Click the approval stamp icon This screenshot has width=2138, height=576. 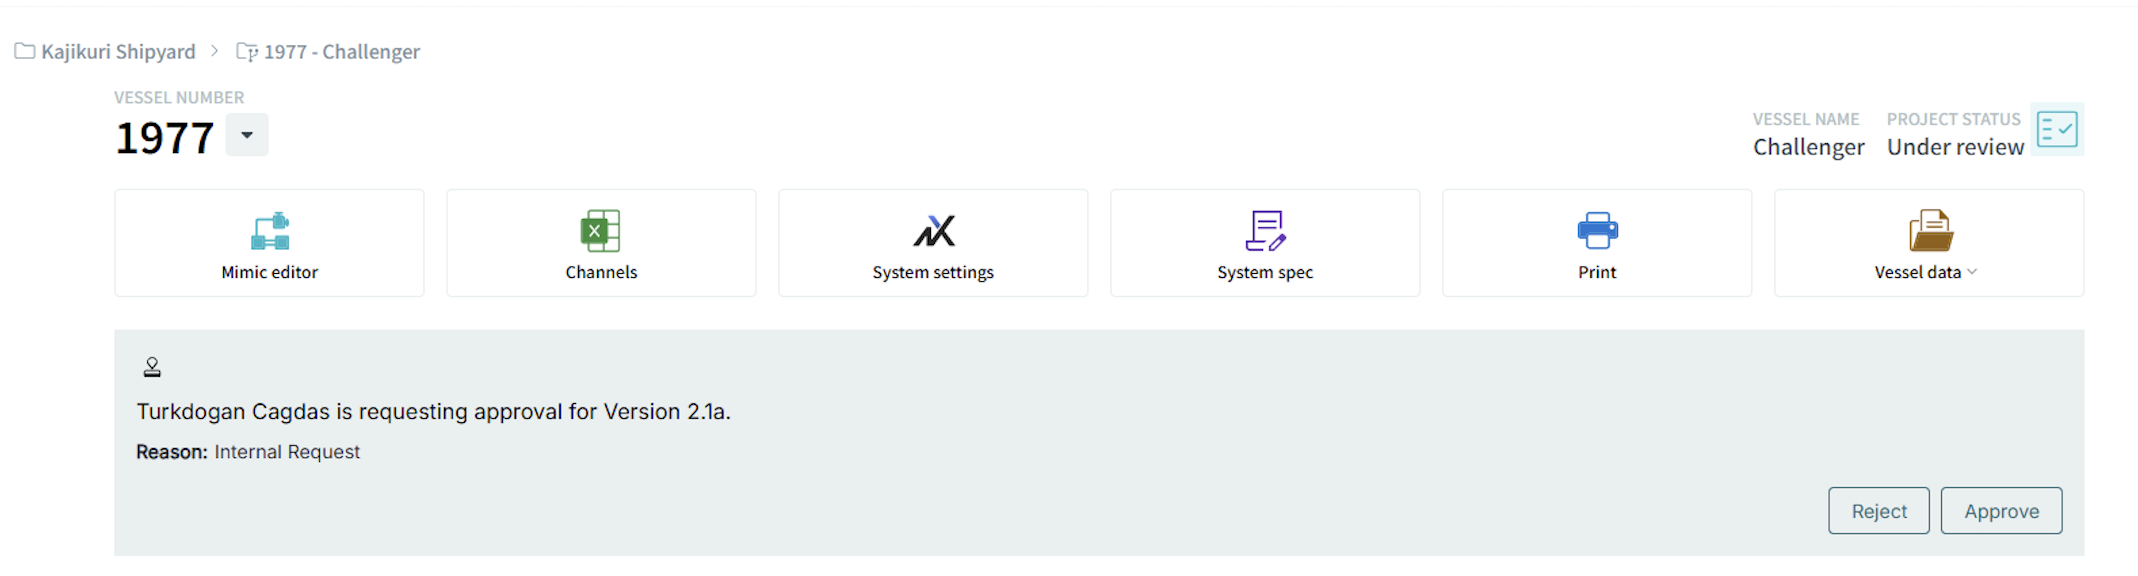(x=152, y=367)
